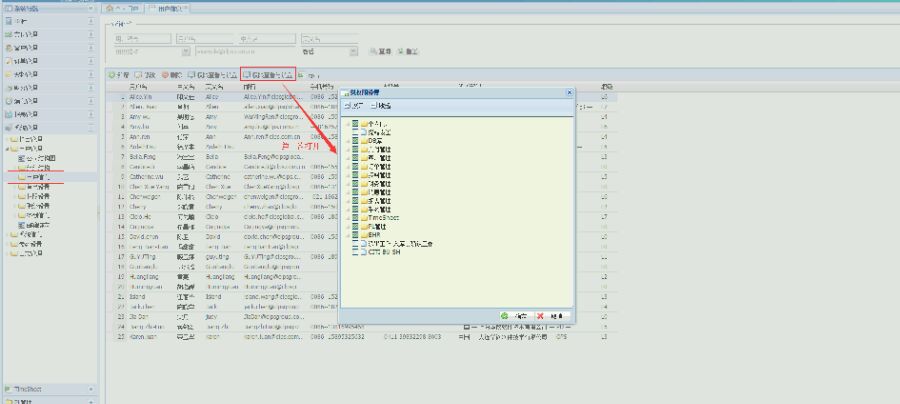Image resolution: width=900 pixels, height=404 pixels.
Task: Click the house icon on the home tab
Action: coord(110,9)
